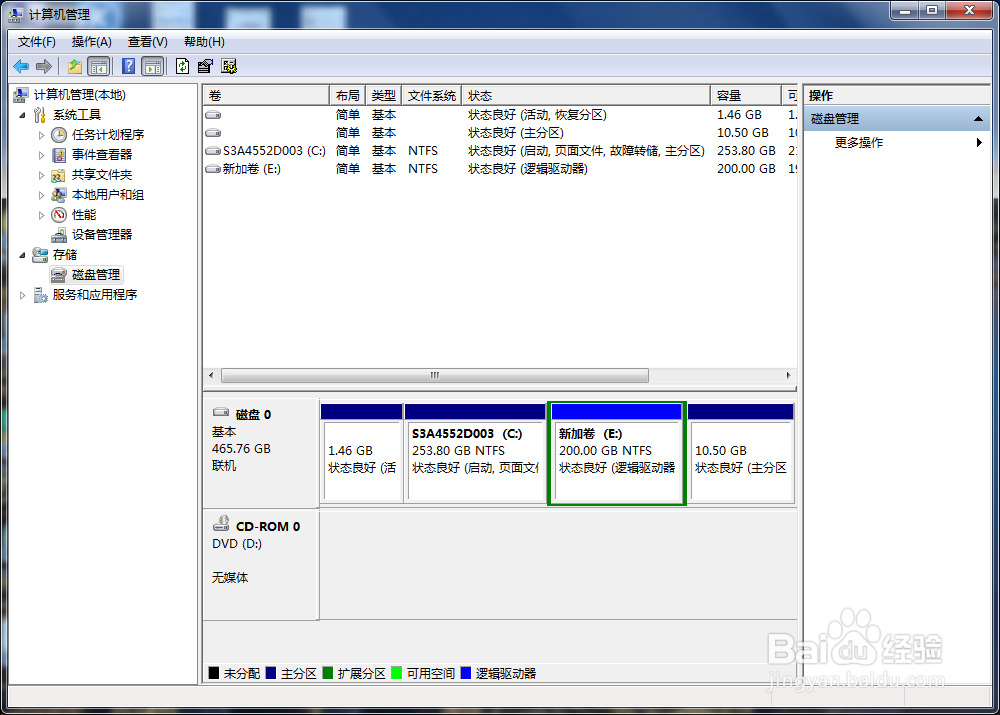The image size is (1000, 715).
Task: Click the bright green 可用空间 legend swatch
Action: click(397, 673)
